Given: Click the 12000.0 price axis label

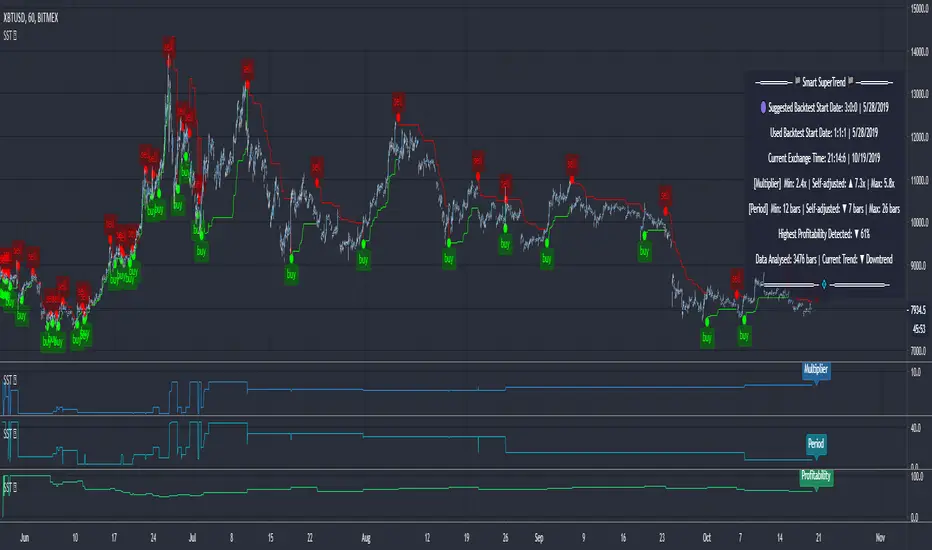Looking at the screenshot, I should tap(919, 137).
